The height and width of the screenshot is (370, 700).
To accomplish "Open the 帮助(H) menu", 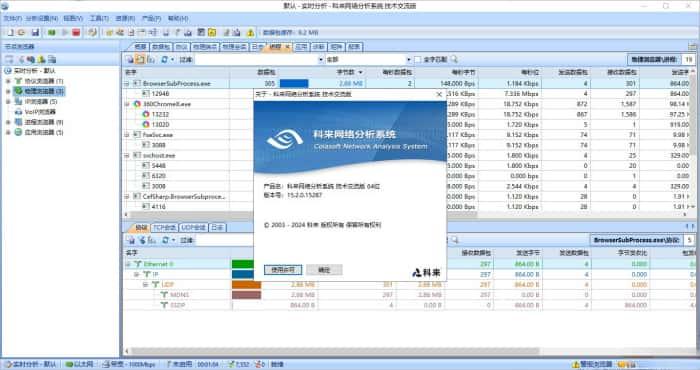I will [178, 19].
